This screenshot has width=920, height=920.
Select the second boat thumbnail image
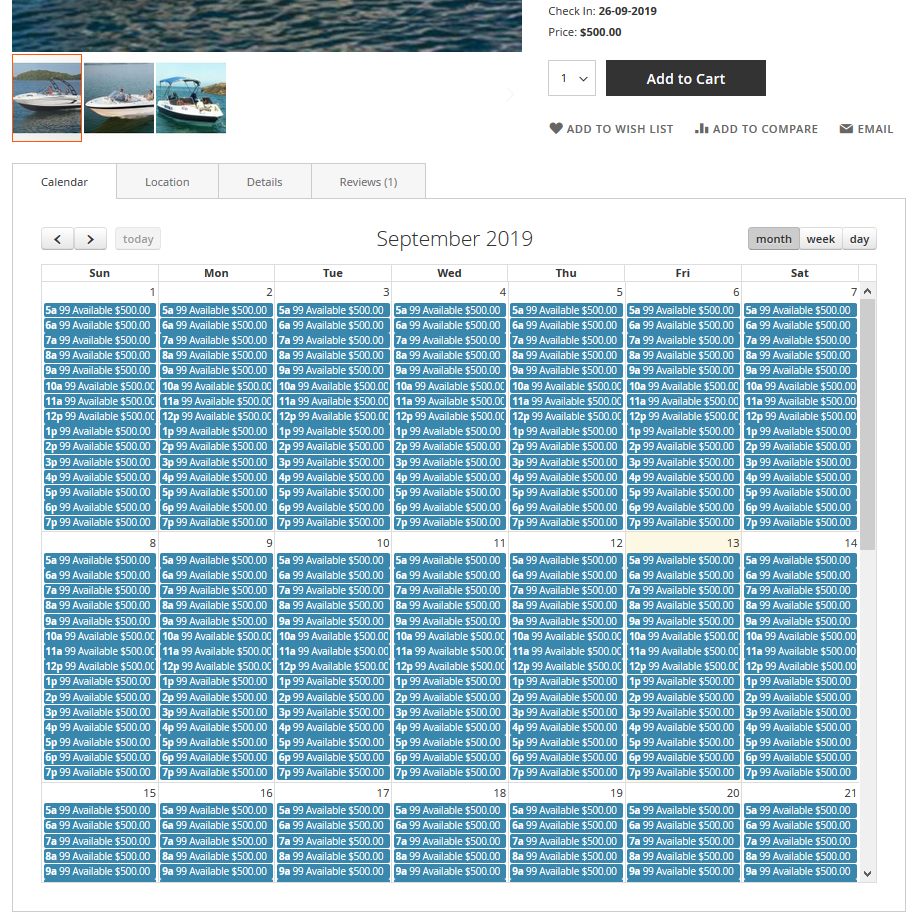[x=119, y=98]
